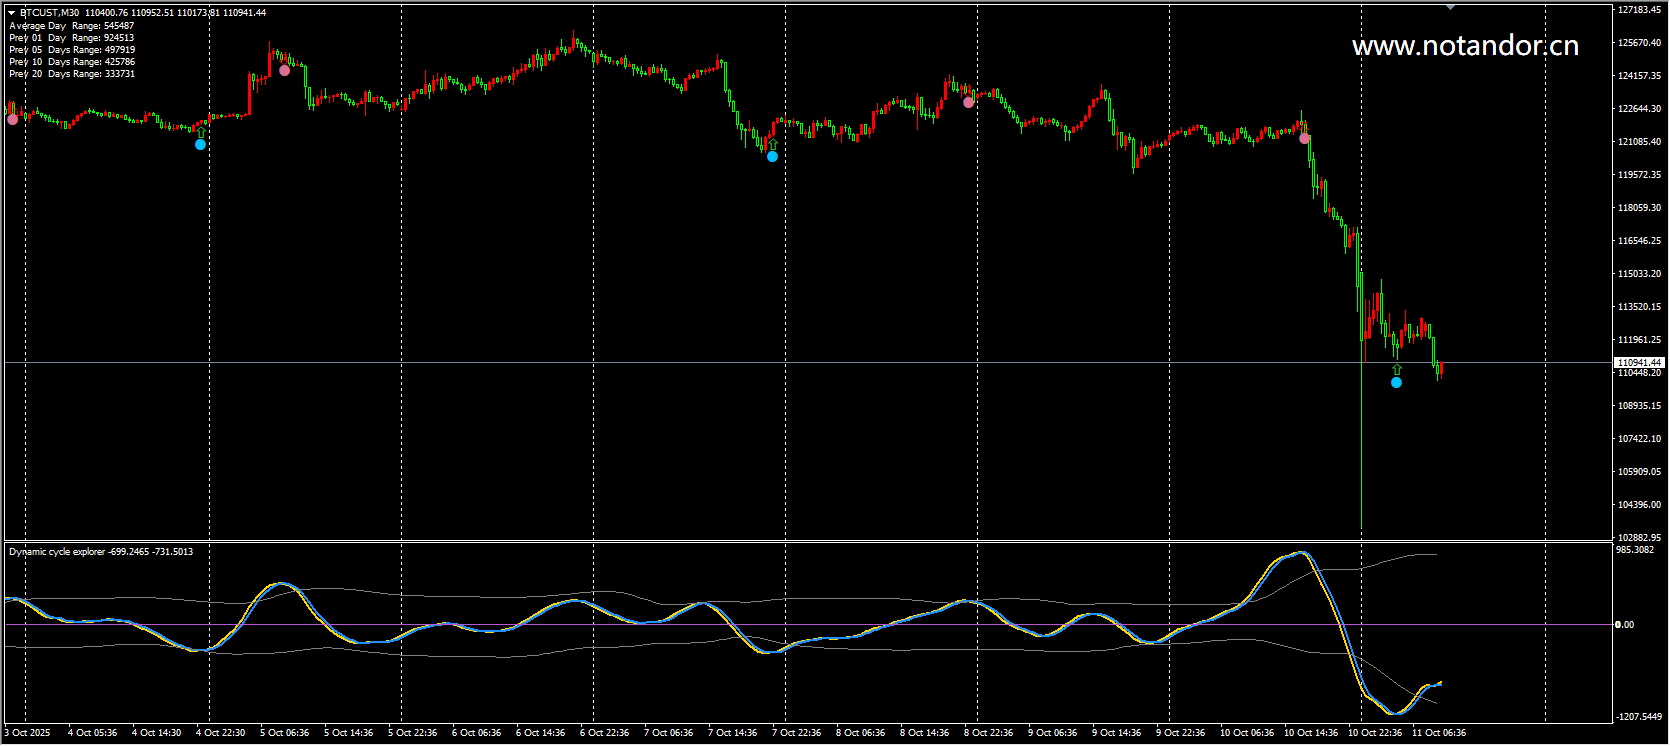This screenshot has height=746, width=1670.
Task: Click the blue dot signal near 7 Oct 22:36
Action: (772, 157)
